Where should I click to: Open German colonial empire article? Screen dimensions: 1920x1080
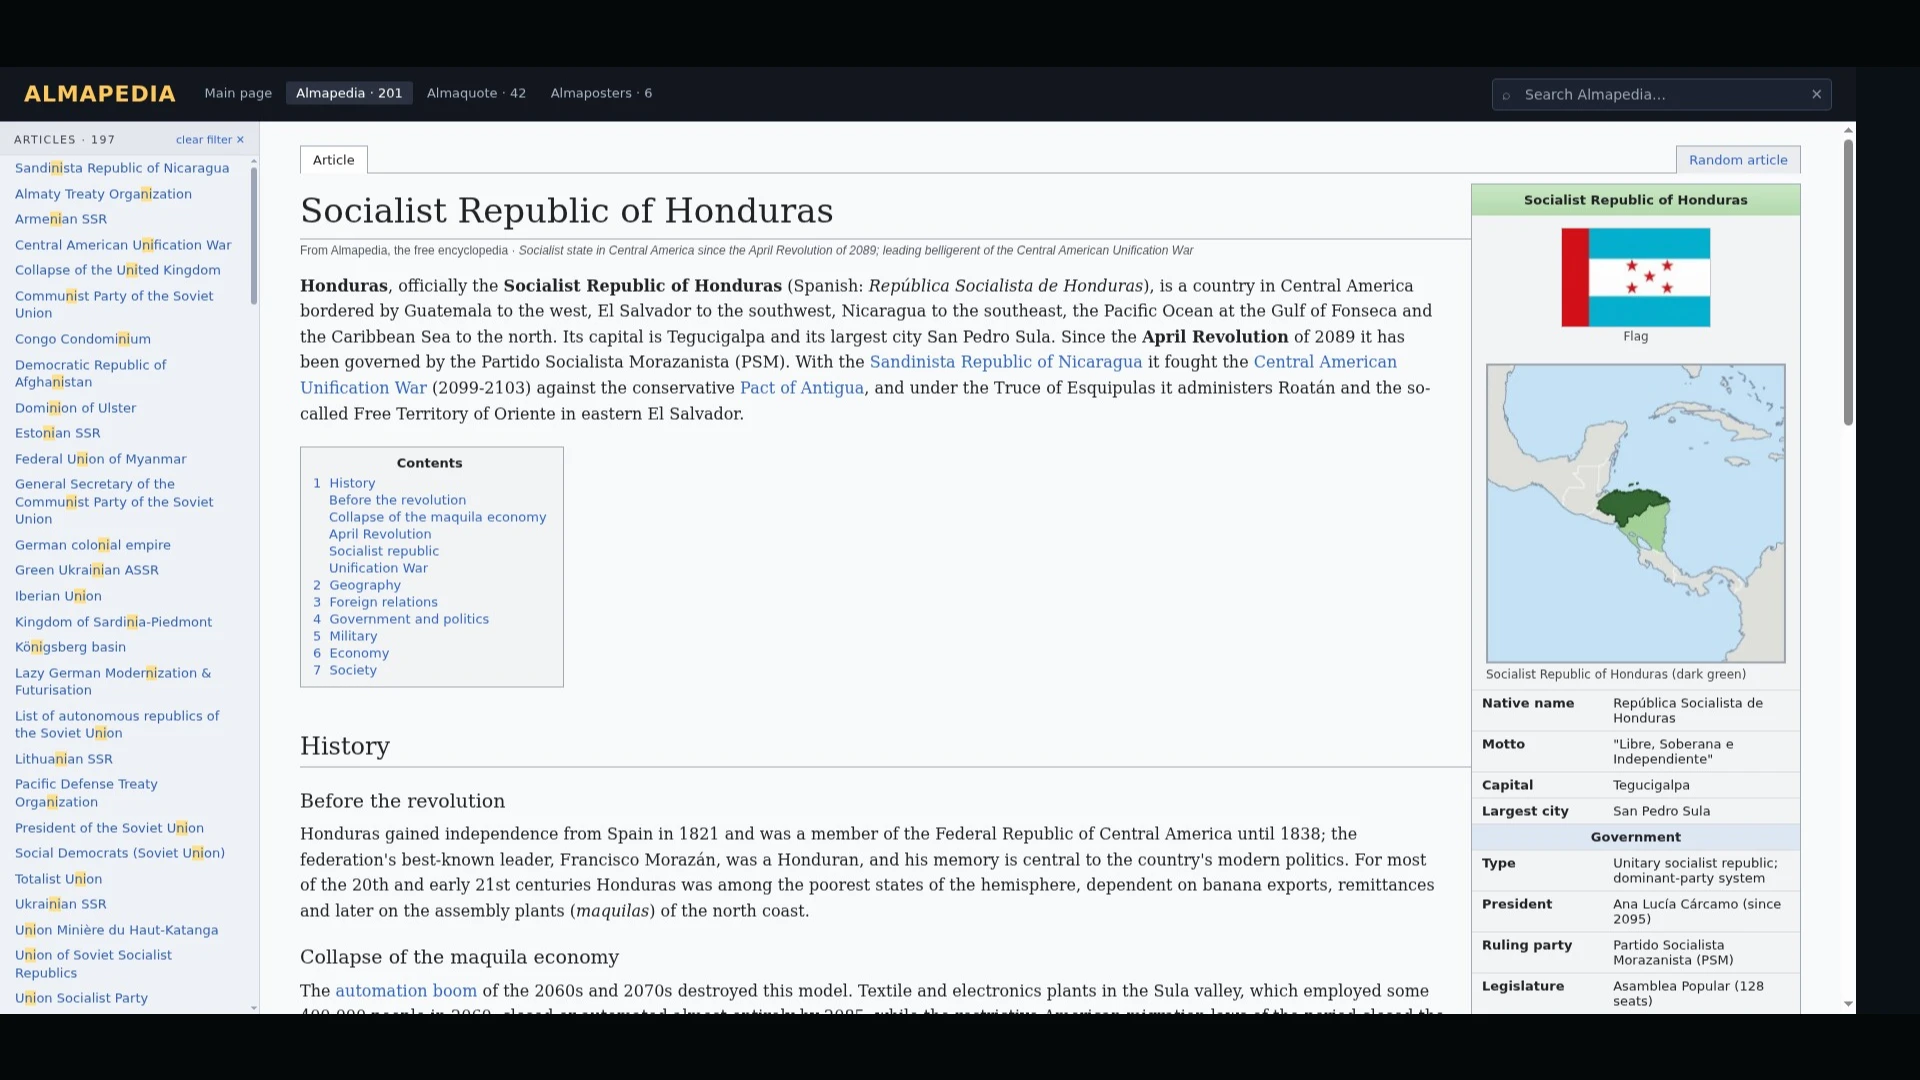(x=93, y=545)
